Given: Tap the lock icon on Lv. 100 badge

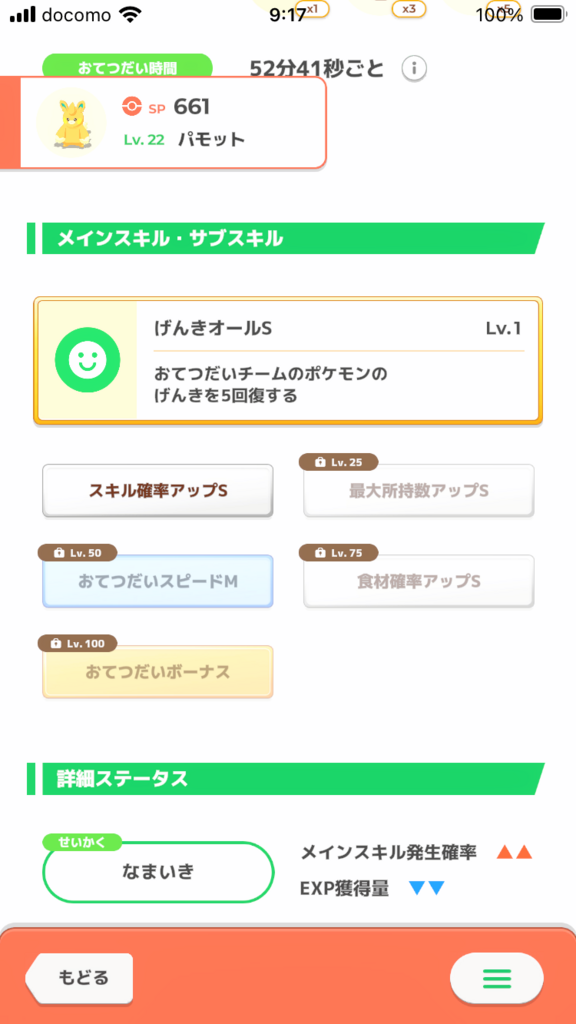Looking at the screenshot, I should [x=59, y=644].
